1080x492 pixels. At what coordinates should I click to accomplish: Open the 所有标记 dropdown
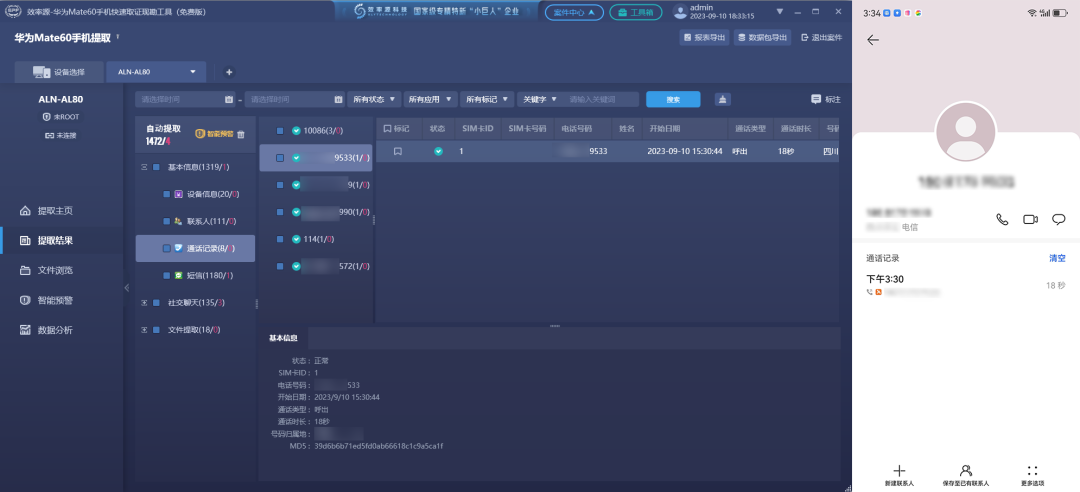[x=488, y=99]
